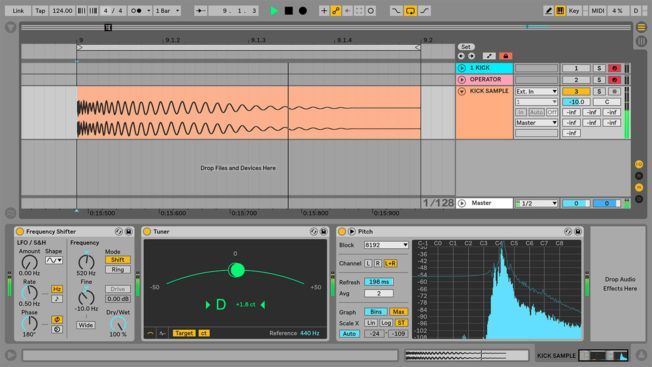Screen dimensions: 652x367
Task: Unfold the OPERATOR track
Action: 462,79
